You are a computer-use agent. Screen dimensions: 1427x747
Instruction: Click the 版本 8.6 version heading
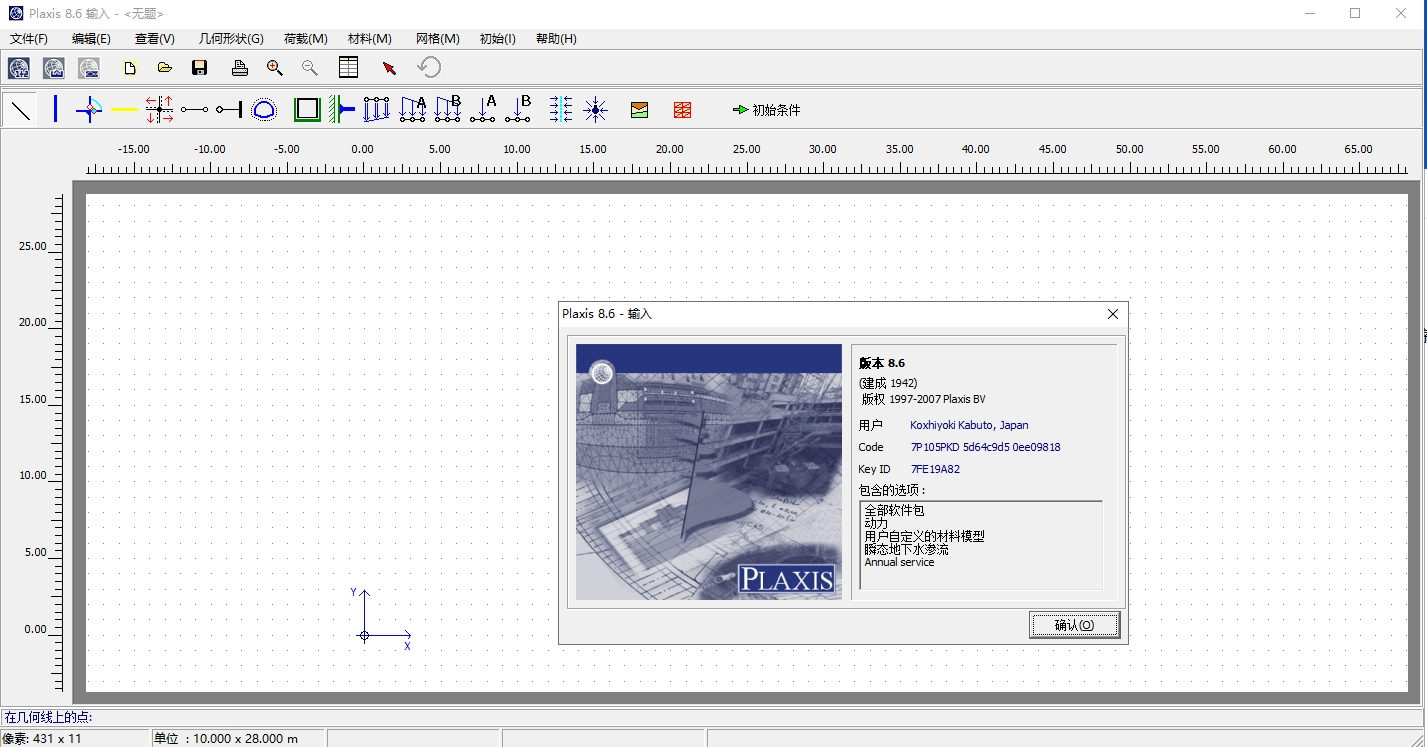tap(882, 363)
